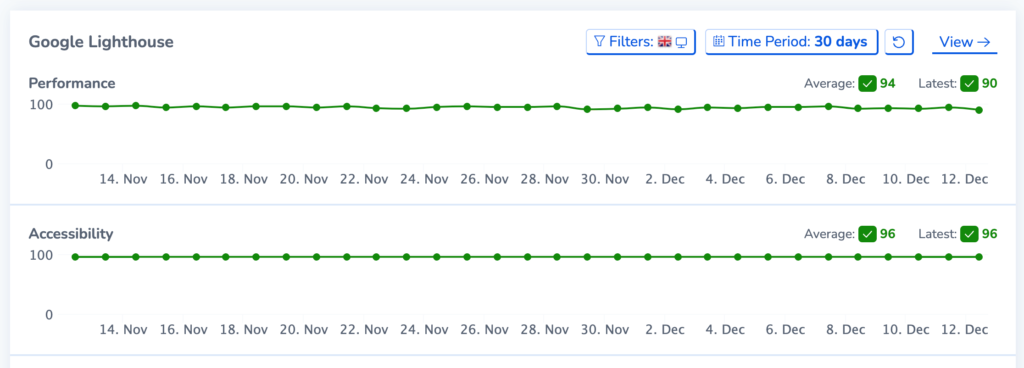The image size is (1024, 368).
Task: Select first Performance chart data point
Action: pos(75,106)
